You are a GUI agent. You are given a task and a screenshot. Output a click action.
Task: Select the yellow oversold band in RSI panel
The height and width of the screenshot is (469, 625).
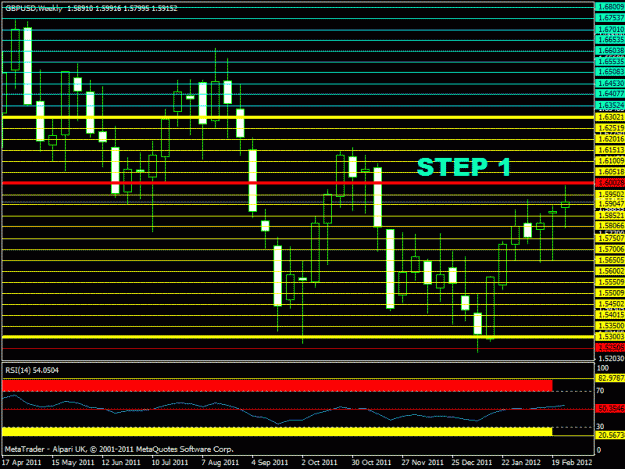(277, 432)
